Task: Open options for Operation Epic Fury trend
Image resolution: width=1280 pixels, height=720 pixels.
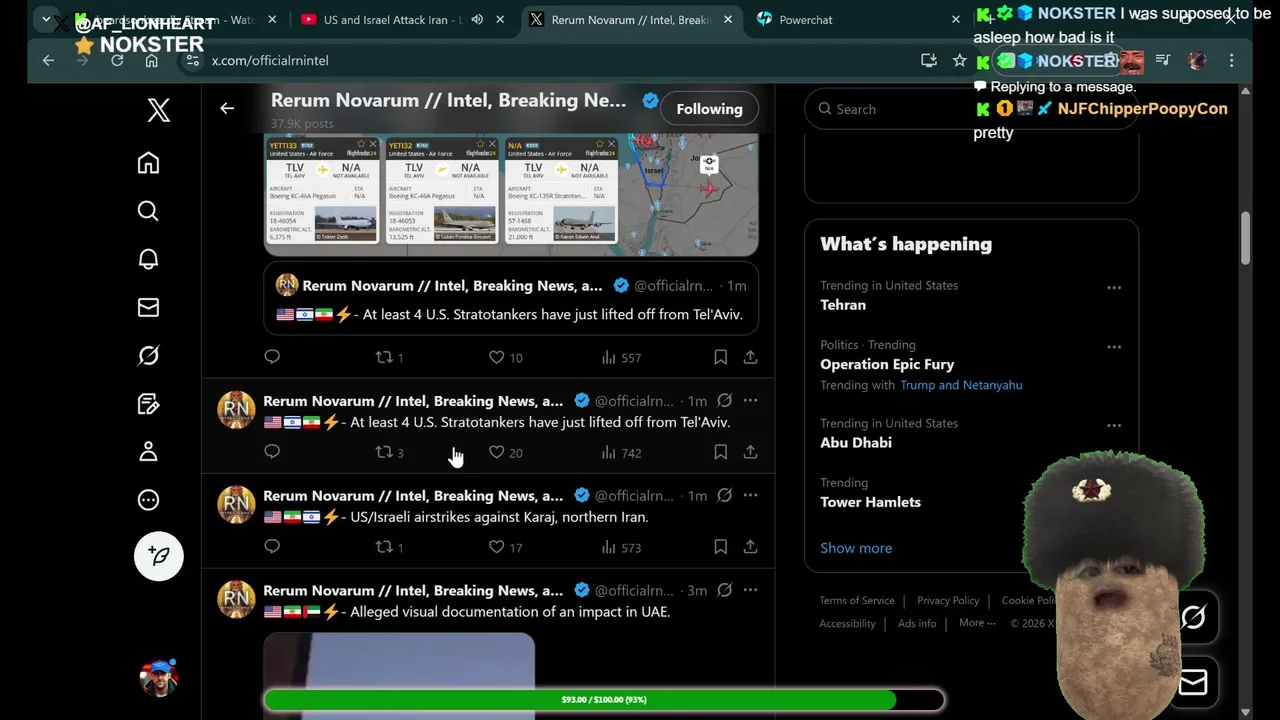Action: [x=1114, y=346]
